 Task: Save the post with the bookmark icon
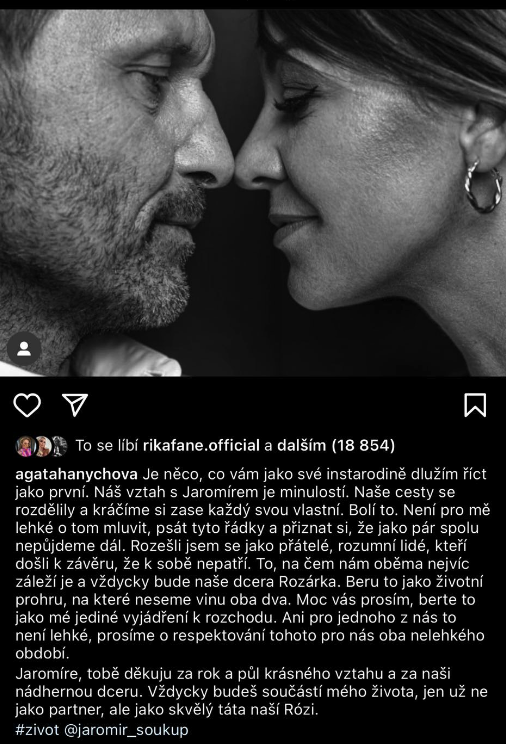click(475, 405)
